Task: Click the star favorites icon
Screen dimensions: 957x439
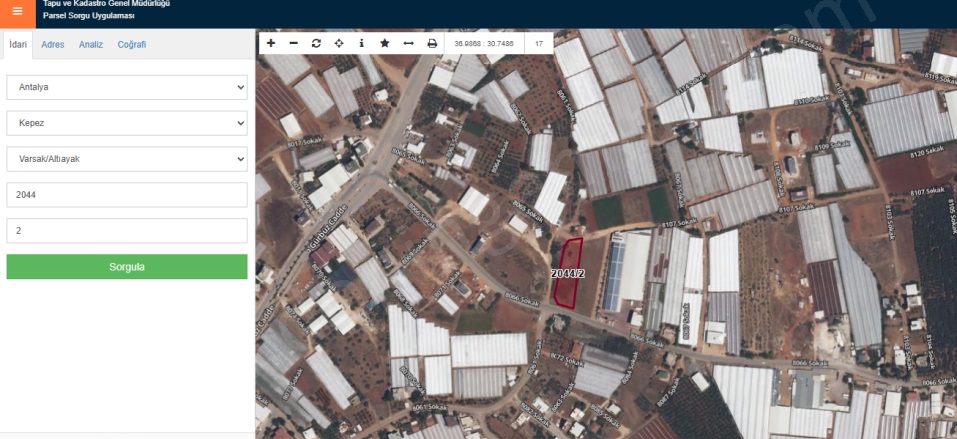Action: point(384,44)
